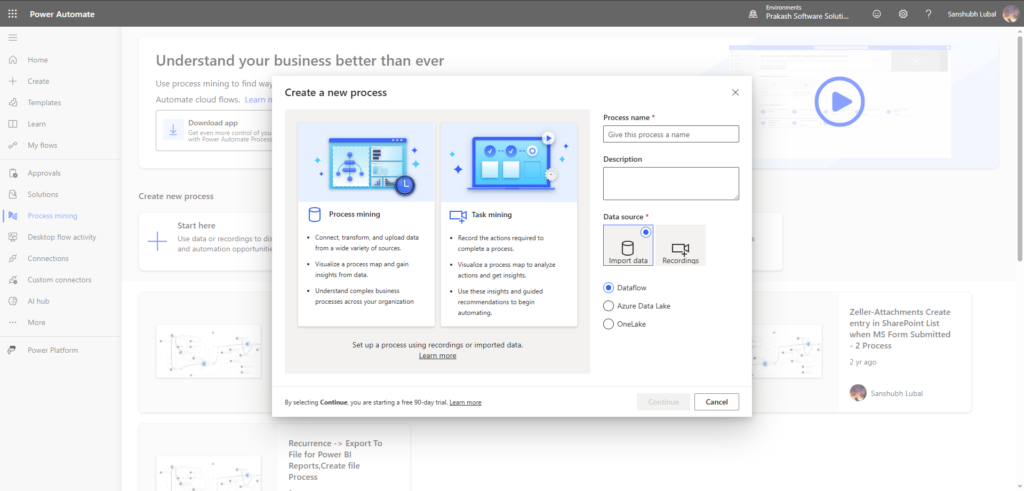Image resolution: width=1024 pixels, height=491 pixels.
Task: Select the Recordings data source tile
Action: [x=680, y=245]
